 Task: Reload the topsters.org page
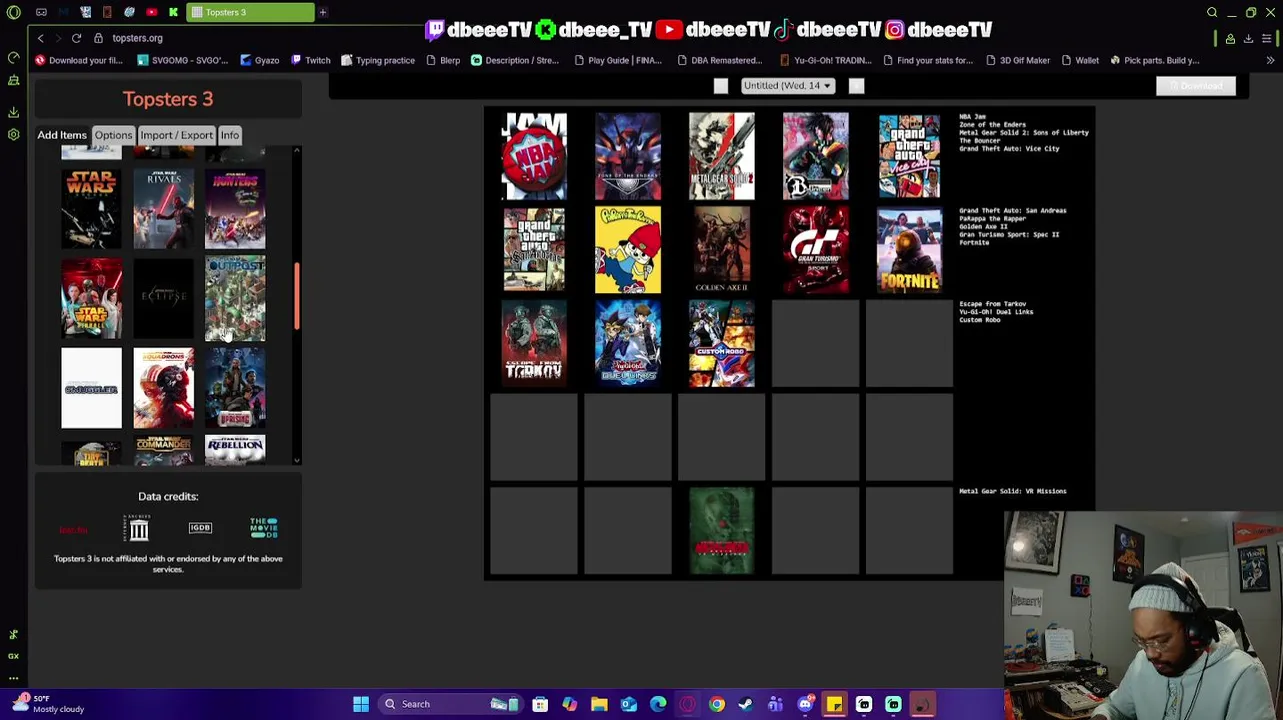76,38
